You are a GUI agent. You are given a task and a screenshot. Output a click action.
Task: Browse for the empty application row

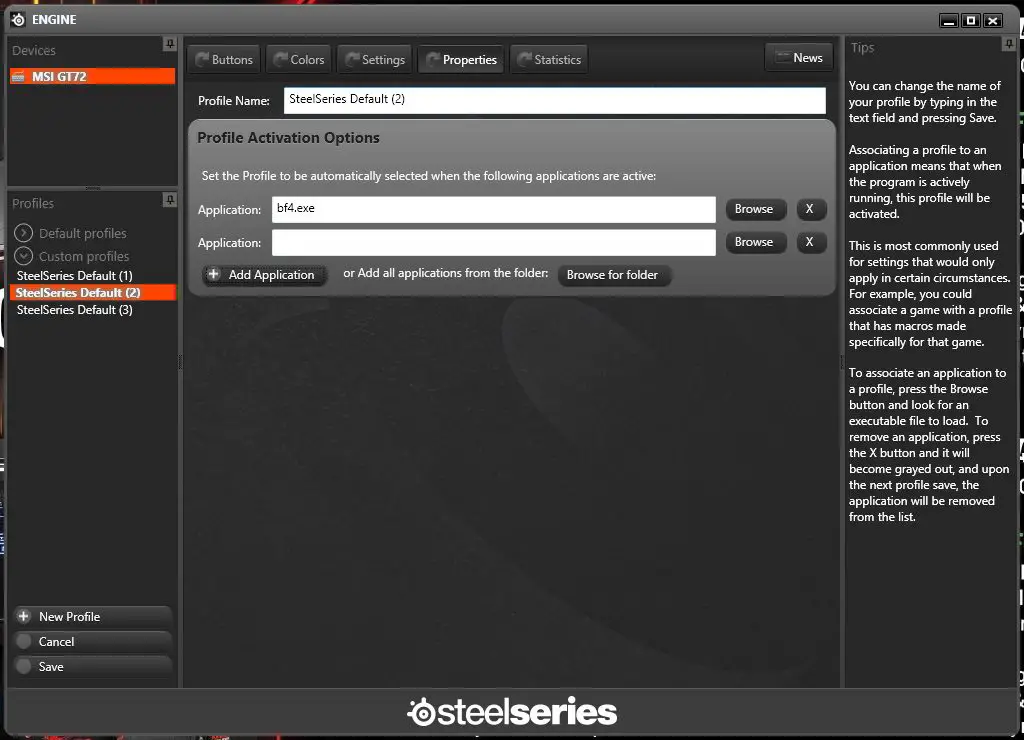click(x=756, y=242)
